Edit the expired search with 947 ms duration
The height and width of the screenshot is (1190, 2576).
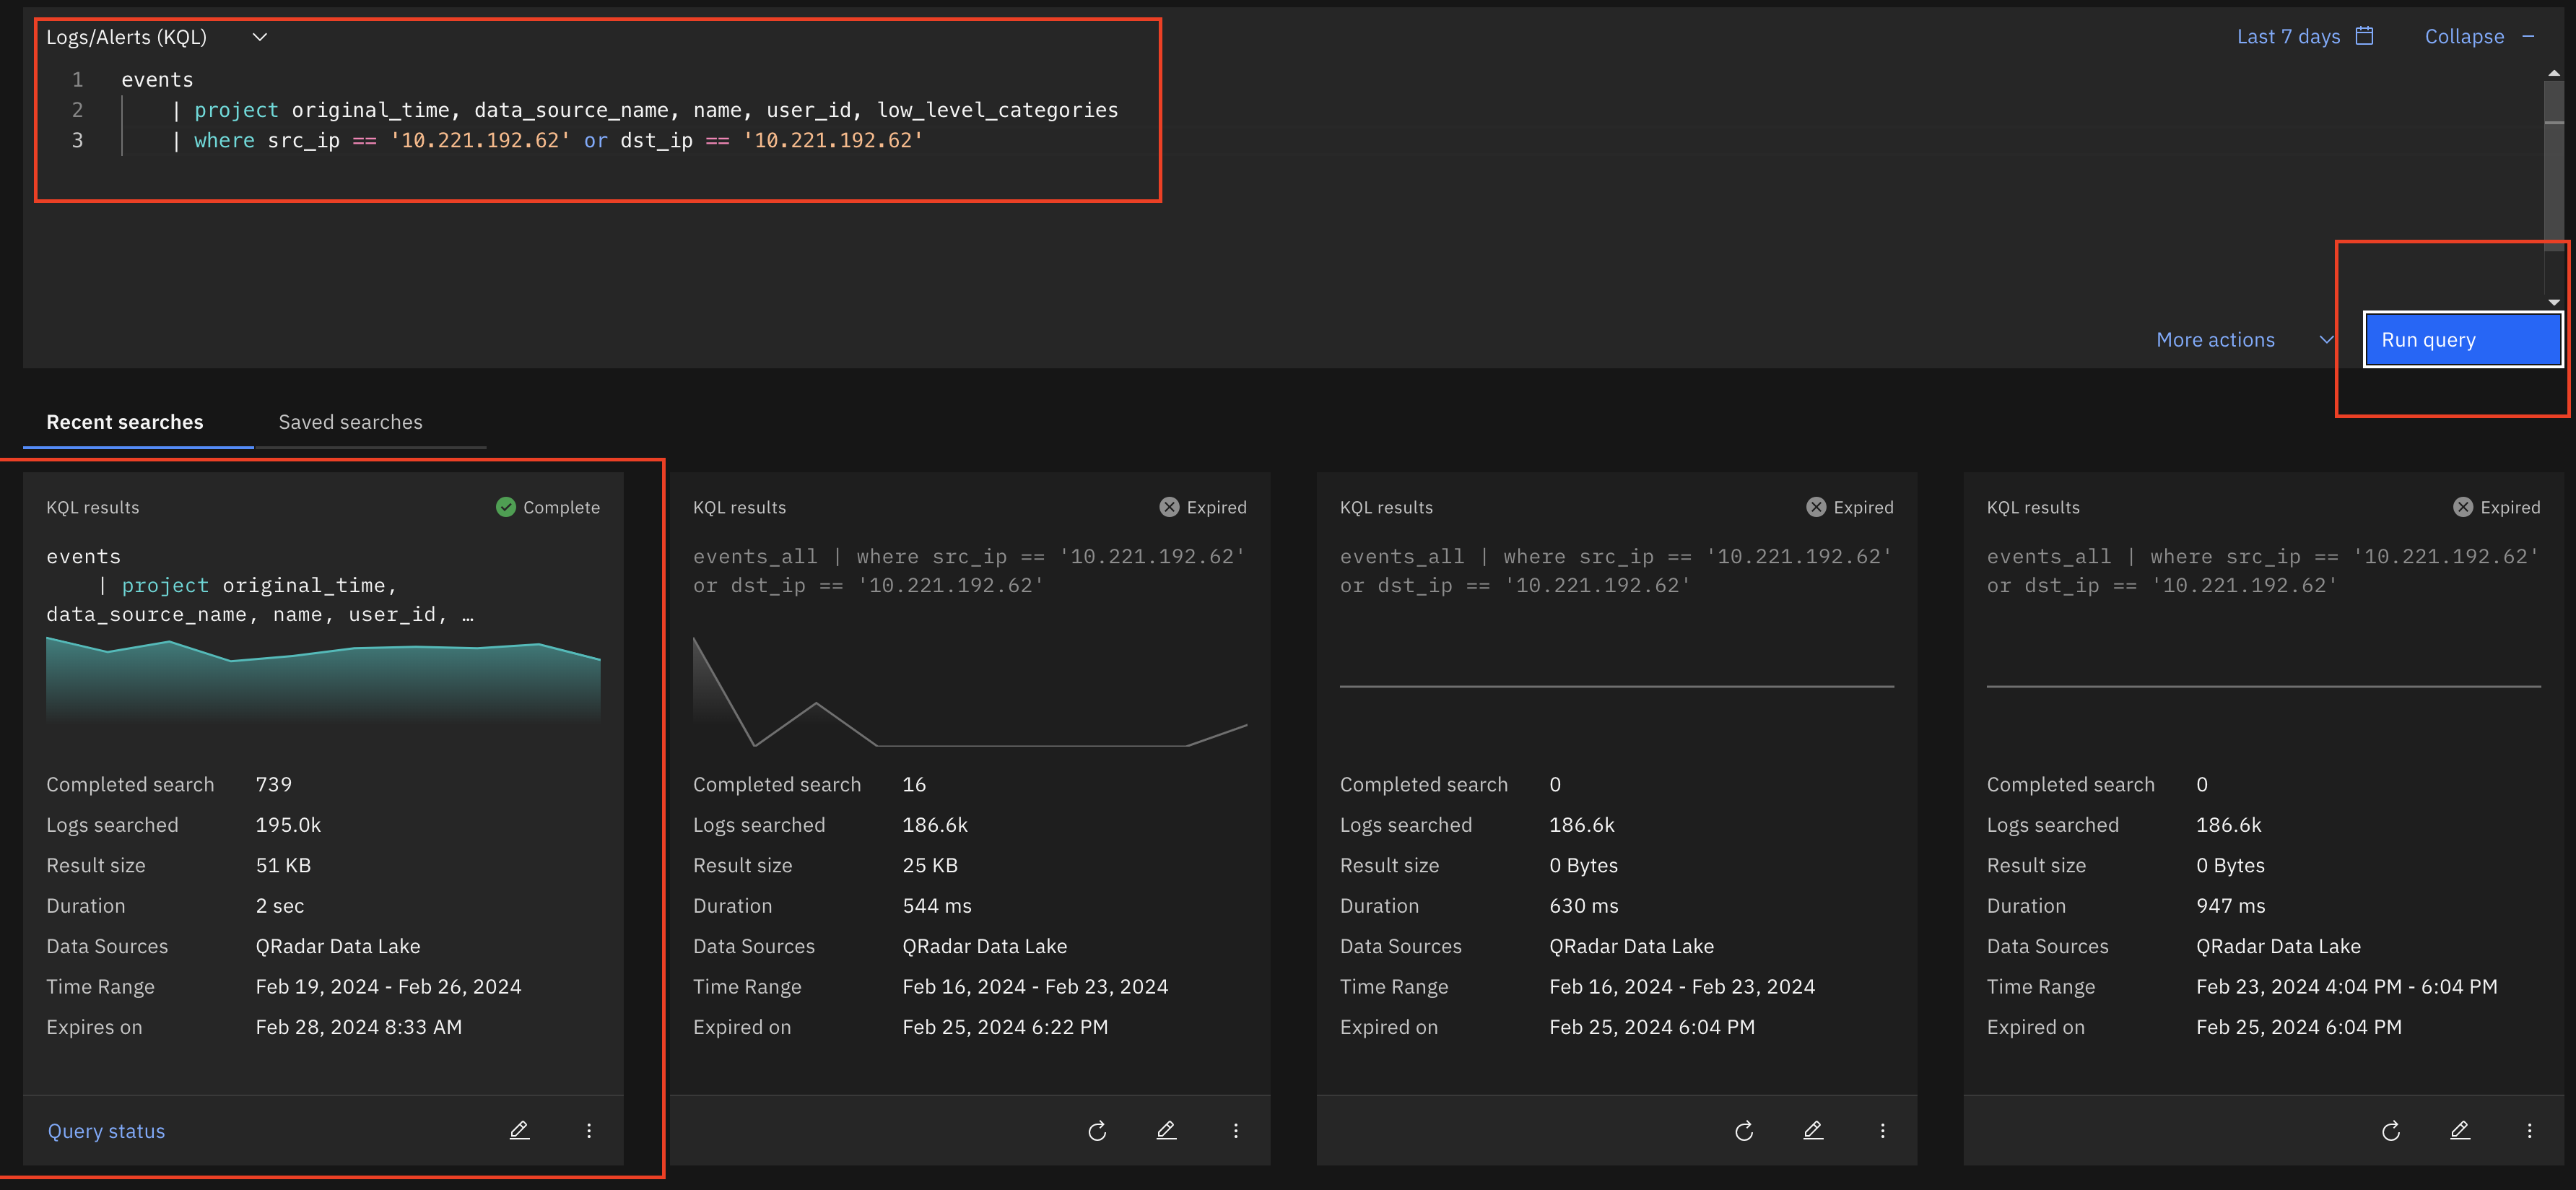click(x=2460, y=1131)
